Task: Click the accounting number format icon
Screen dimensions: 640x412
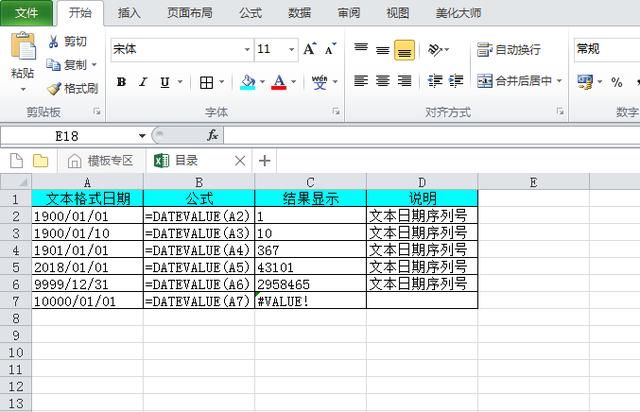Action: pyautogui.click(x=585, y=82)
